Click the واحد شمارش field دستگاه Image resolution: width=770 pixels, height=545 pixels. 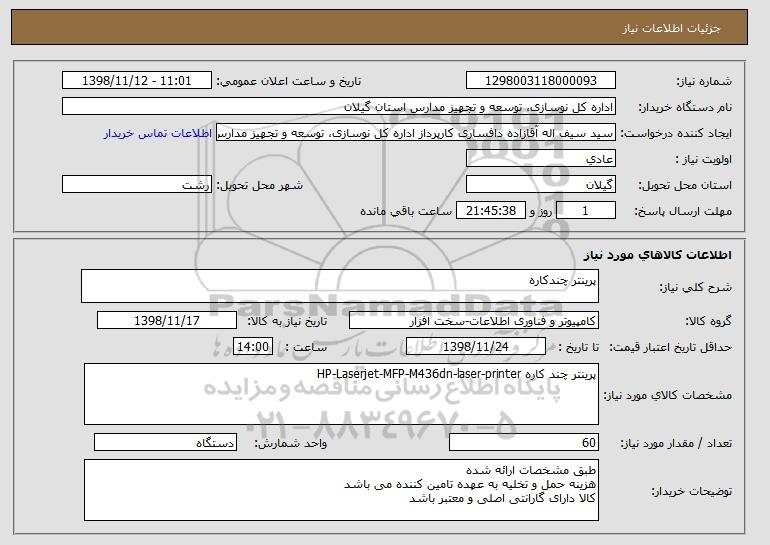tap(165, 442)
